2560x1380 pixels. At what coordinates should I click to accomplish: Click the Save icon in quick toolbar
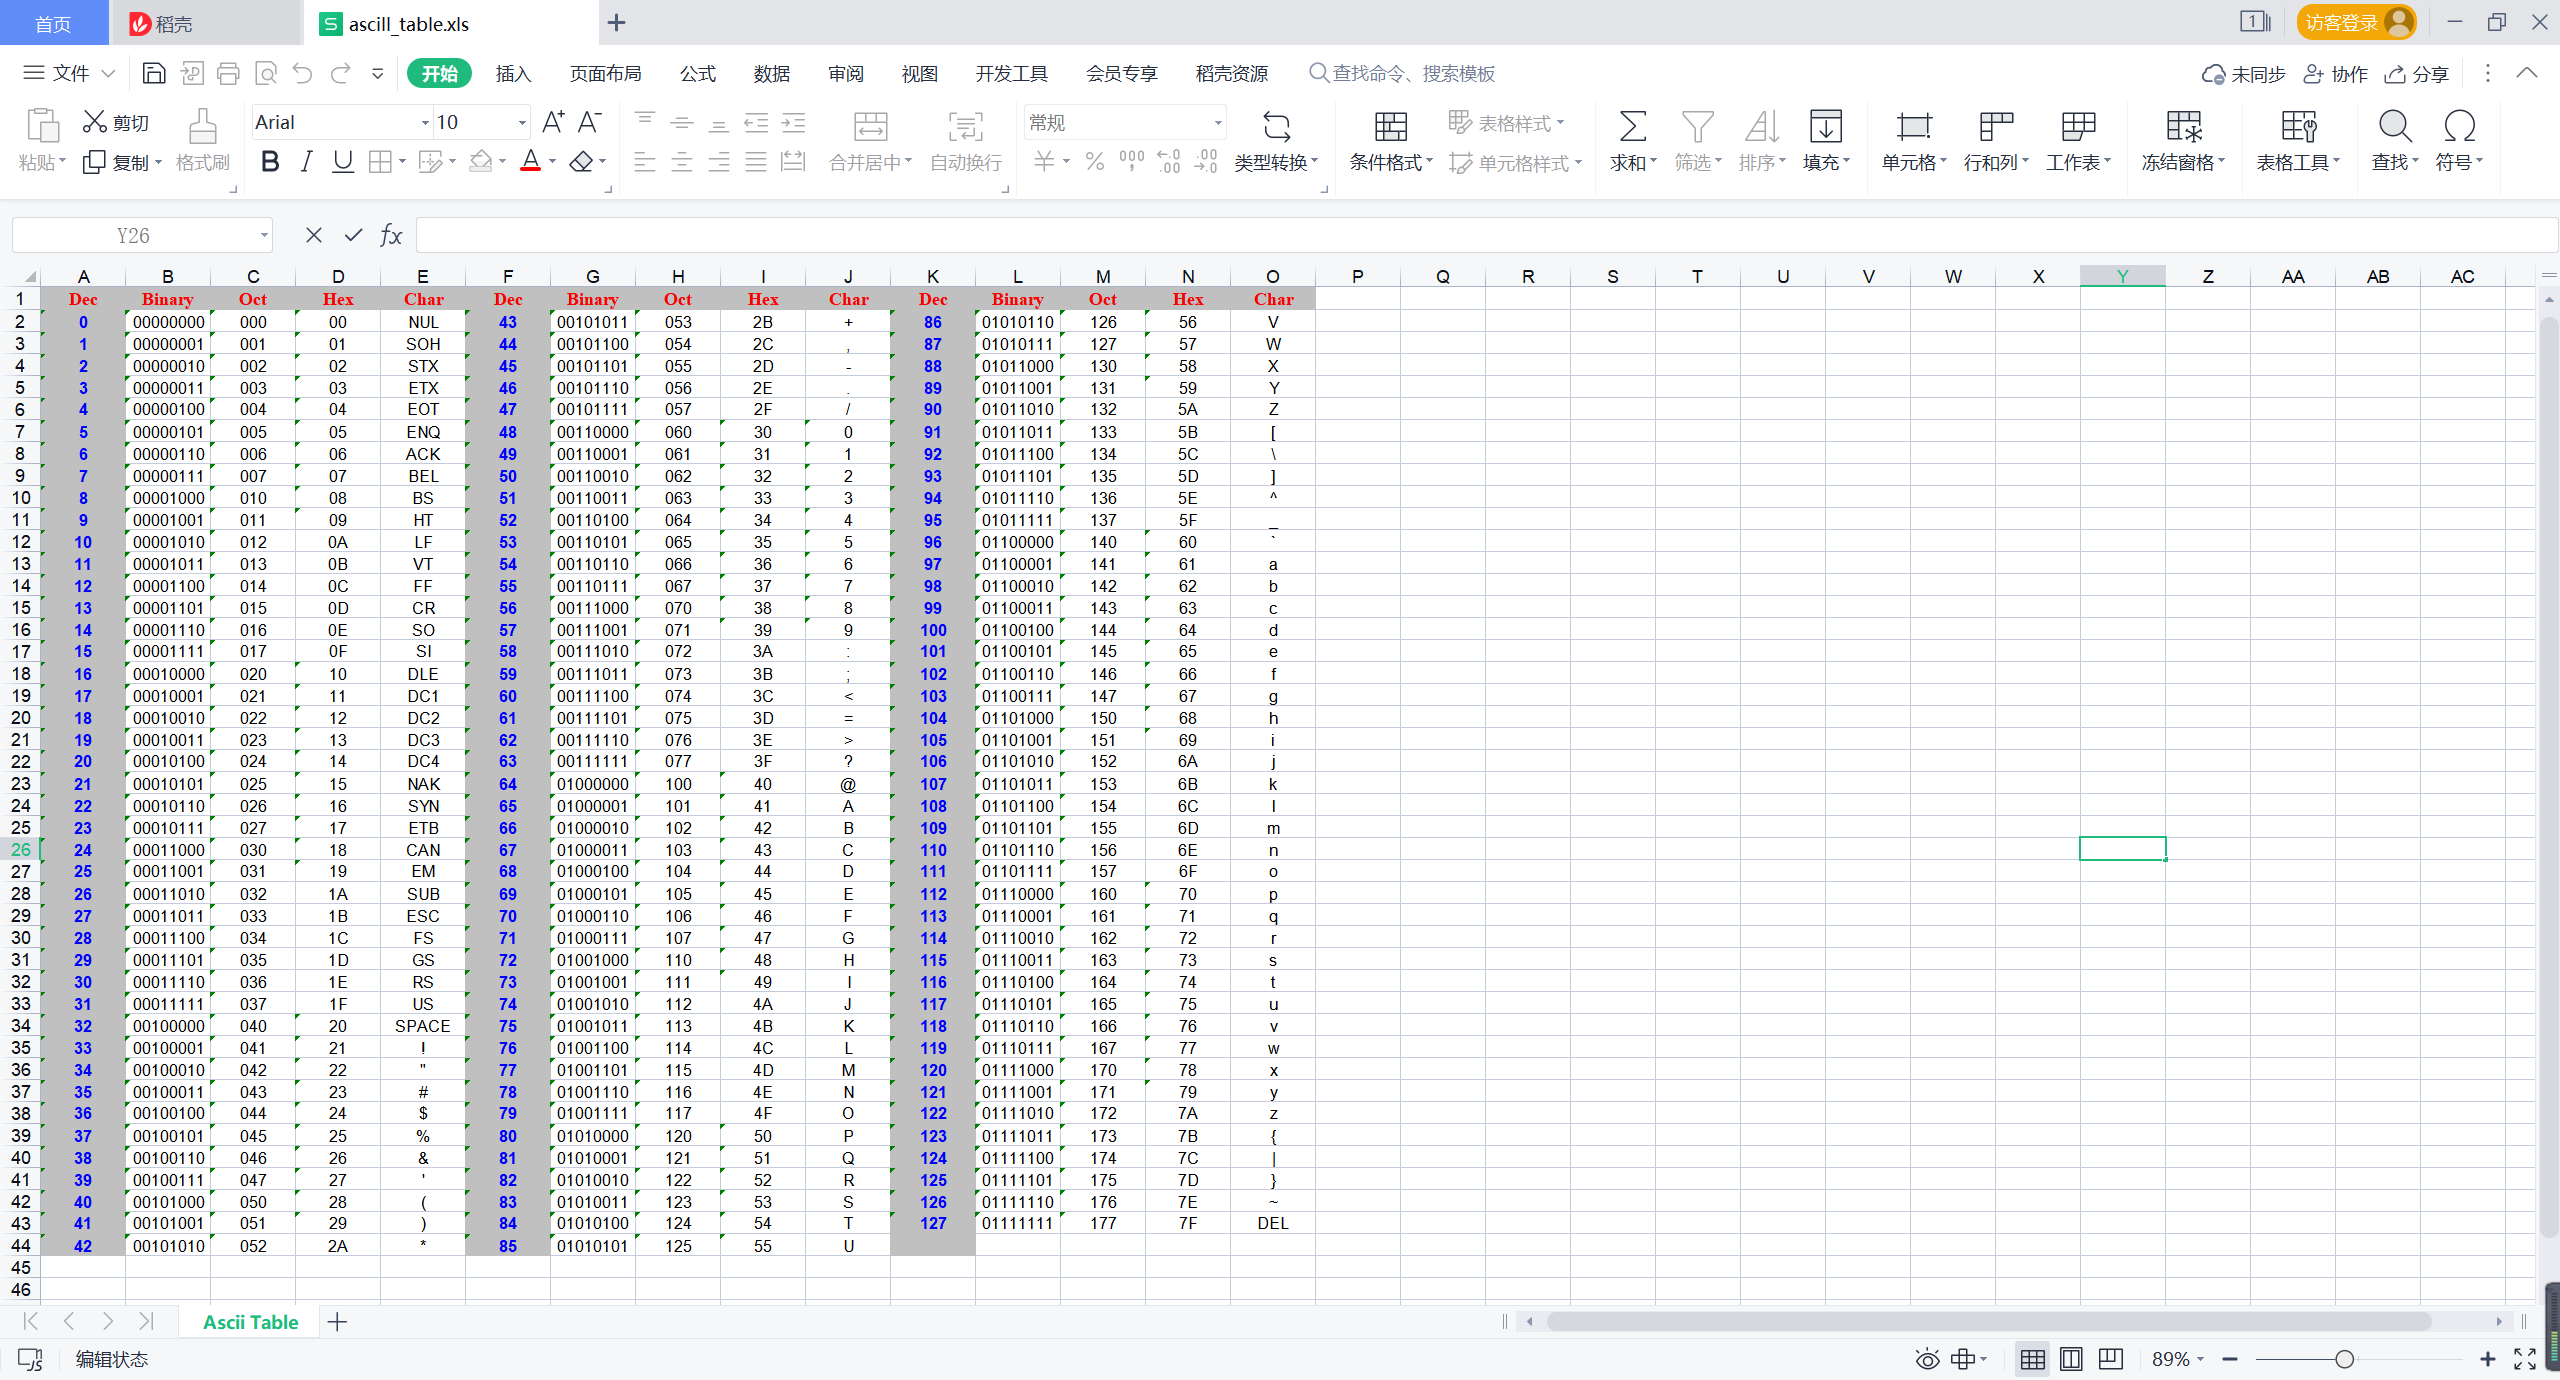click(154, 73)
